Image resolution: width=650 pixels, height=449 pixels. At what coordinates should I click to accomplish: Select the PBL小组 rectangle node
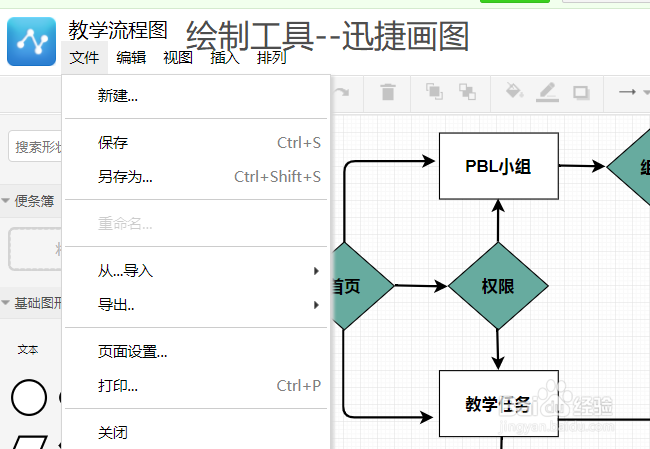[499, 166]
